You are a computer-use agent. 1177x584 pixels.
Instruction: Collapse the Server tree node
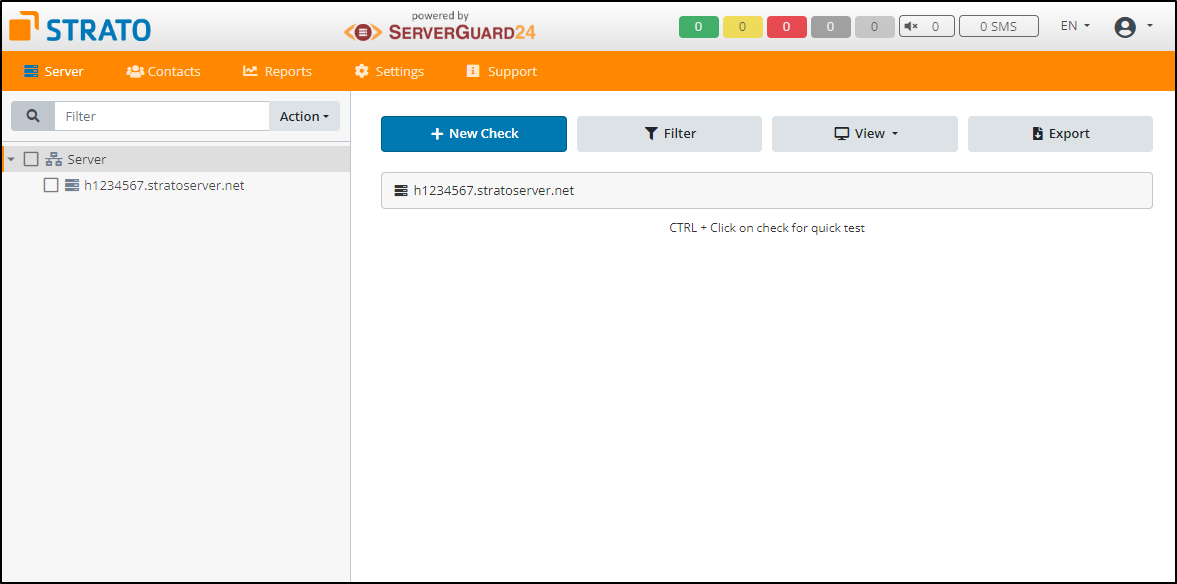[10, 158]
